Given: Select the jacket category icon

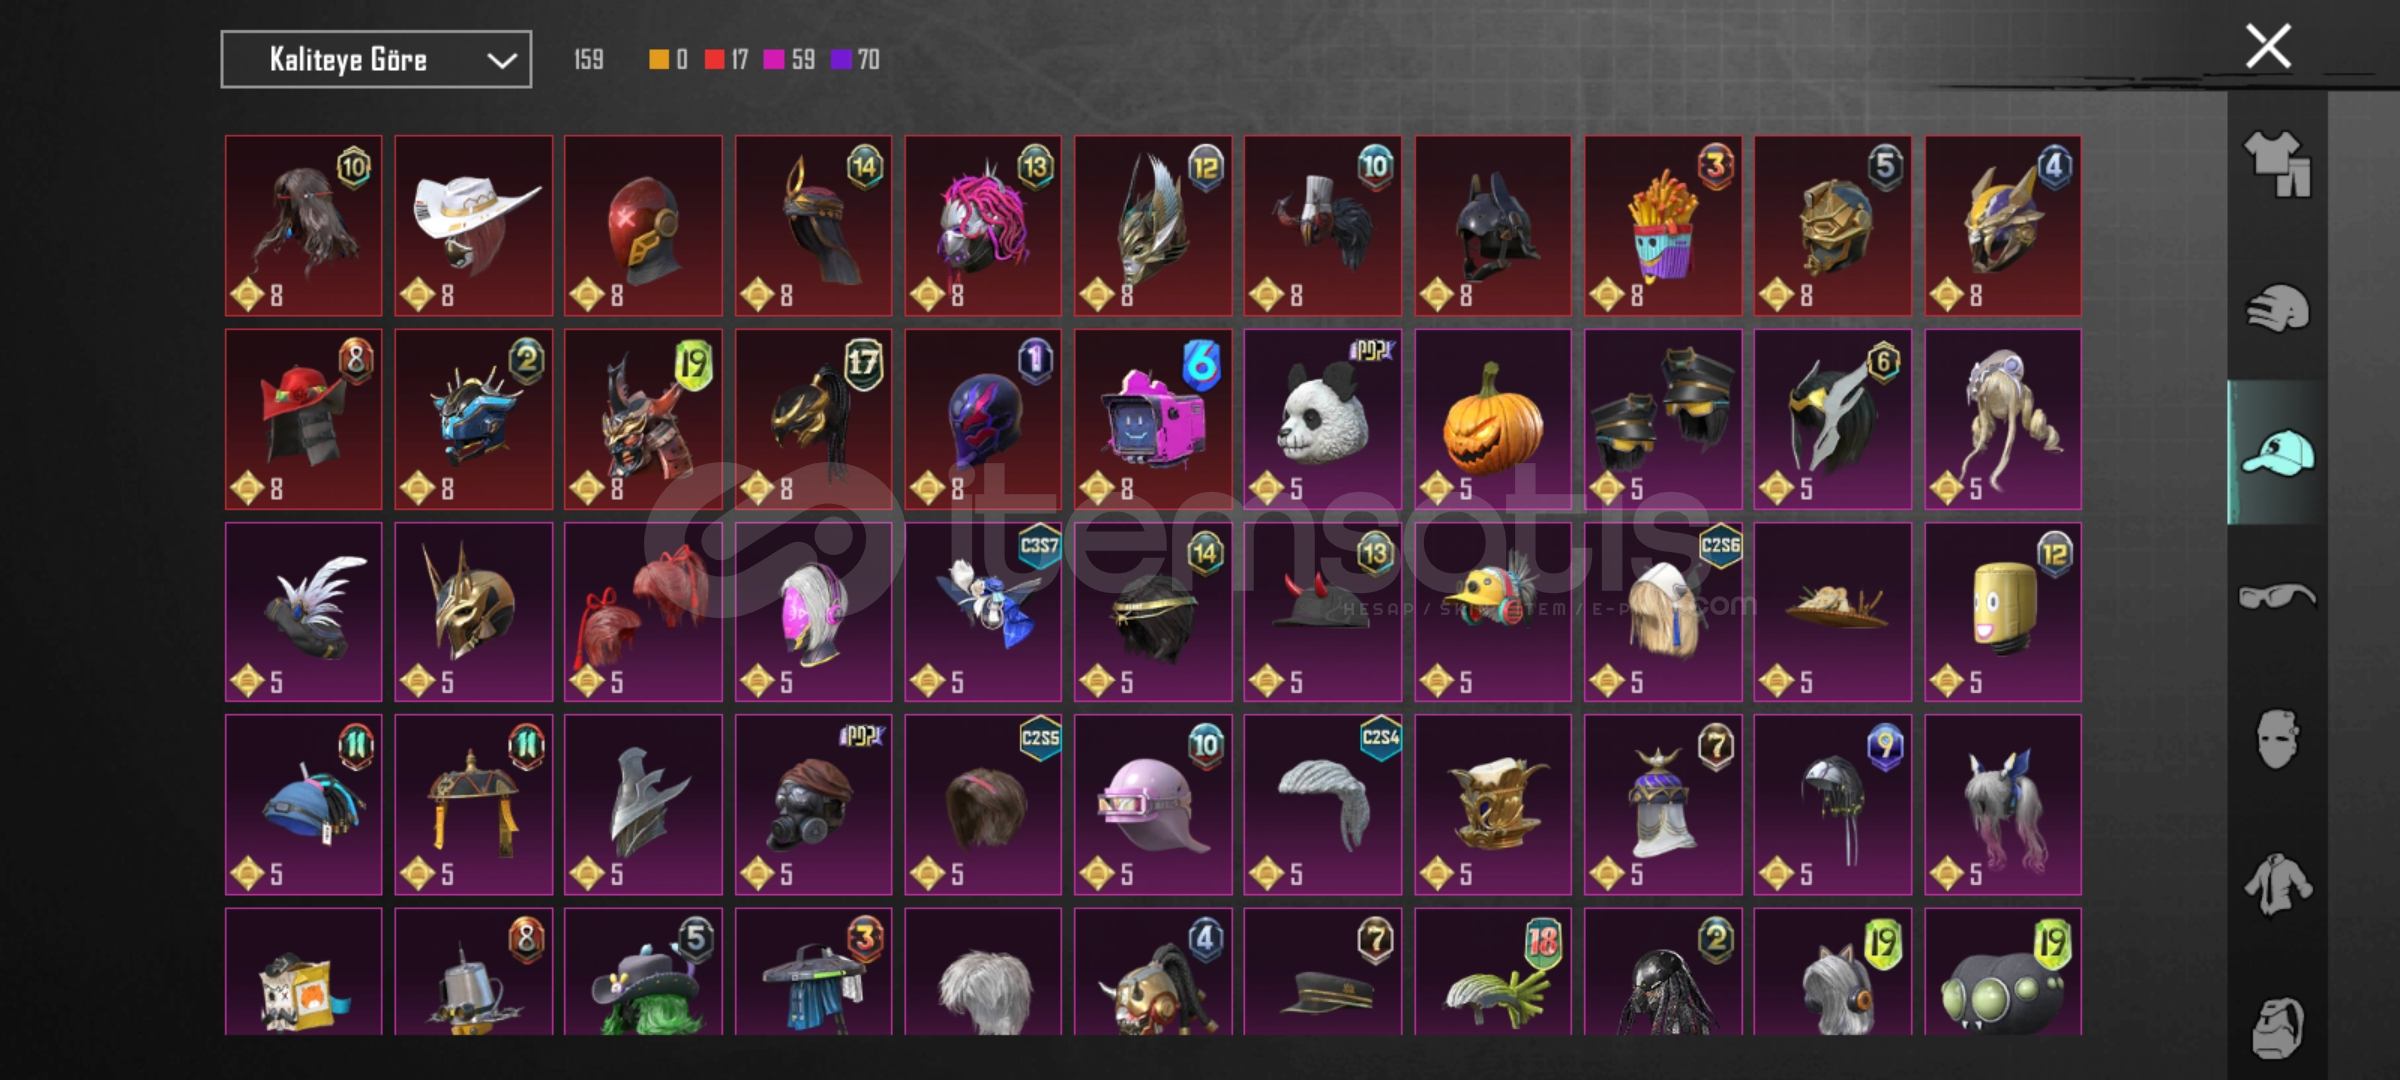Looking at the screenshot, I should tap(2277, 883).
